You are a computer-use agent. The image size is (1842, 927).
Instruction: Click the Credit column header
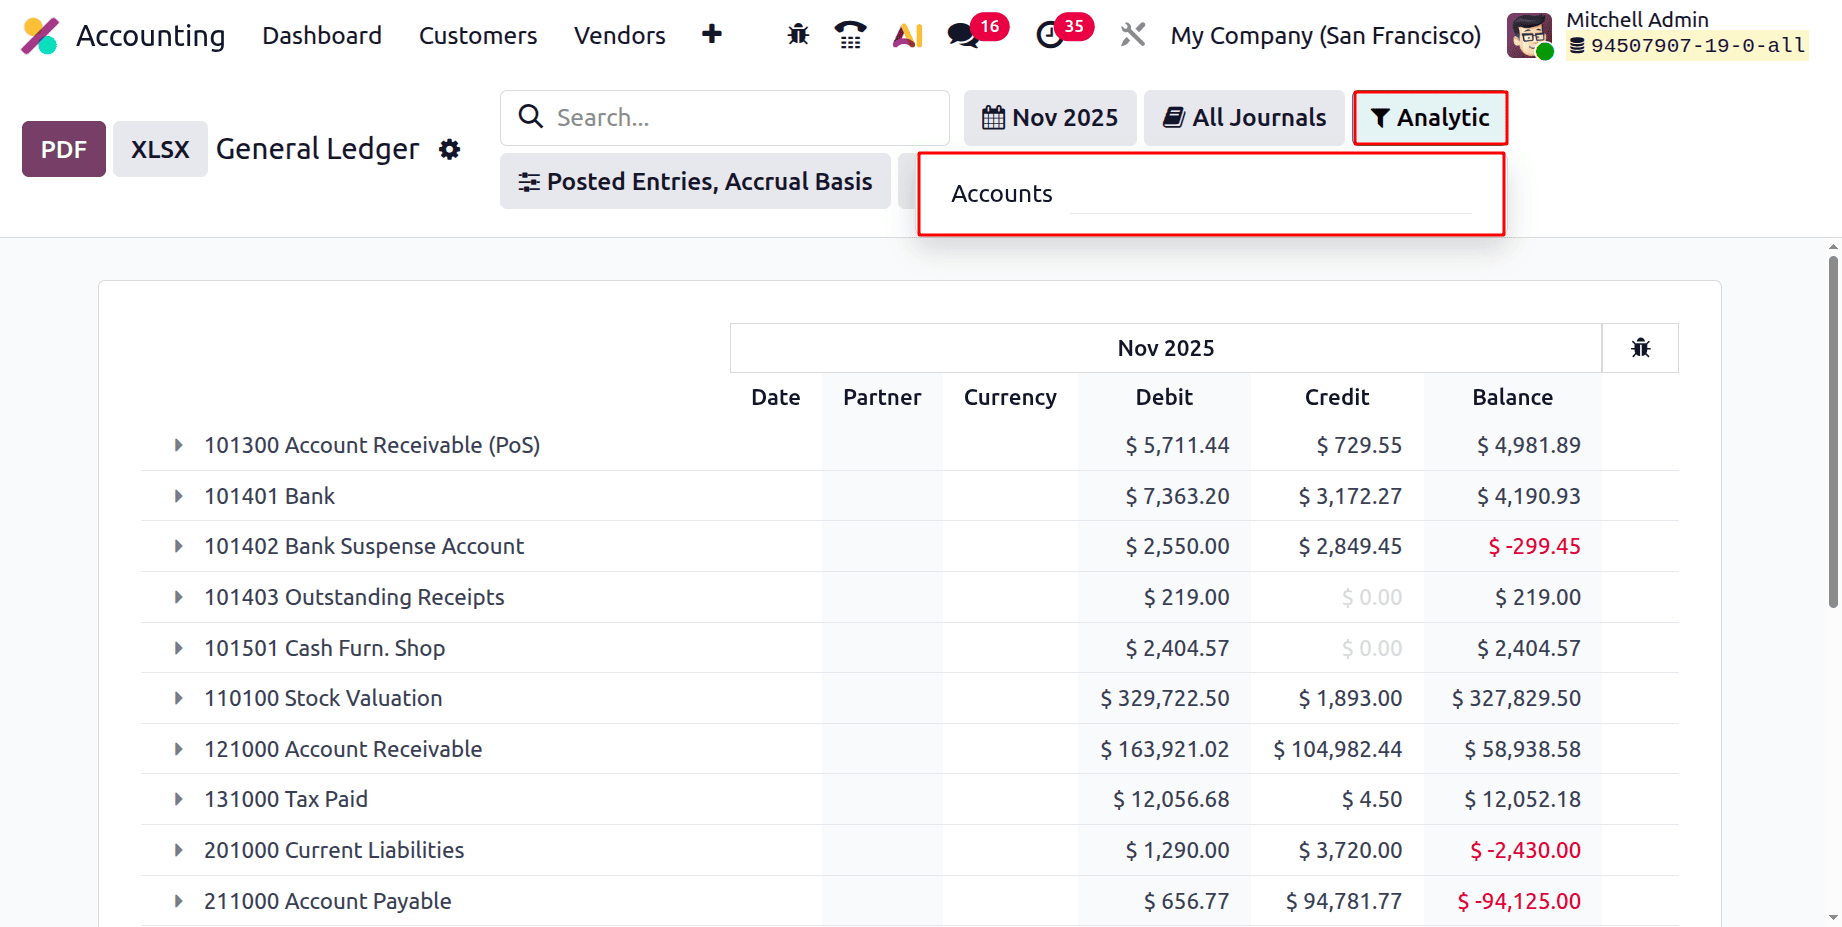[1337, 397]
